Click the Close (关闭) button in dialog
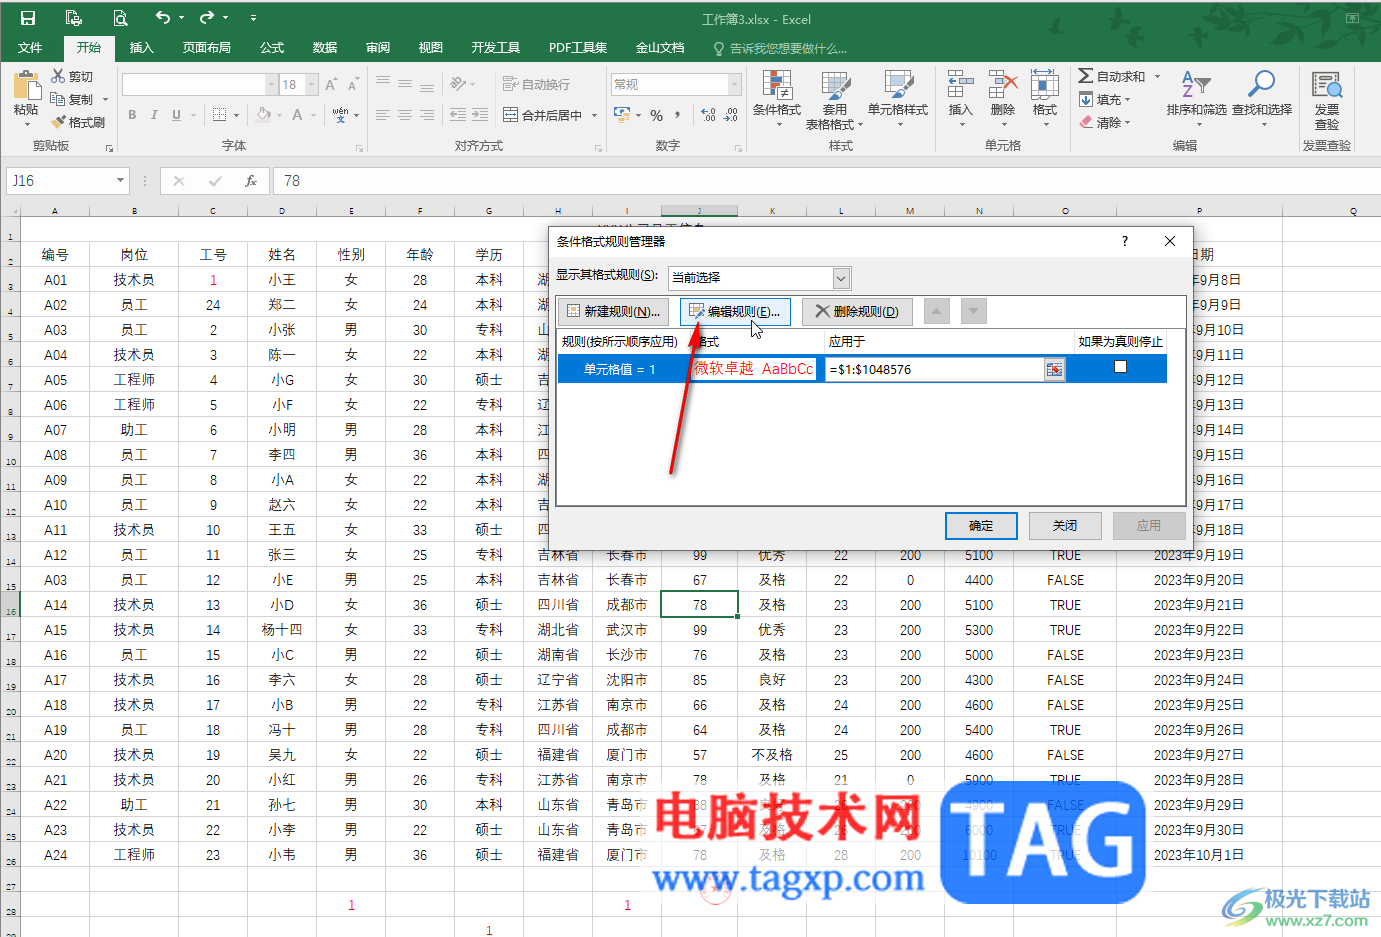The height and width of the screenshot is (937, 1381). point(1065,526)
